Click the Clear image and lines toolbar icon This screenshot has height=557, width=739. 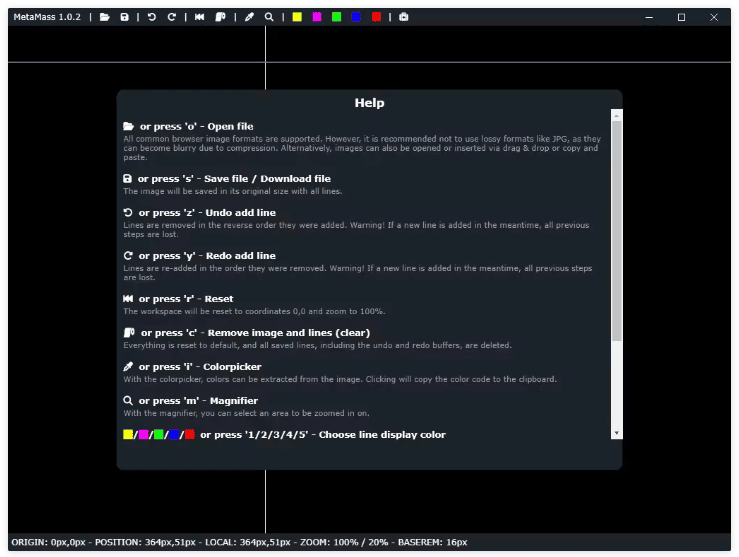tap(220, 17)
